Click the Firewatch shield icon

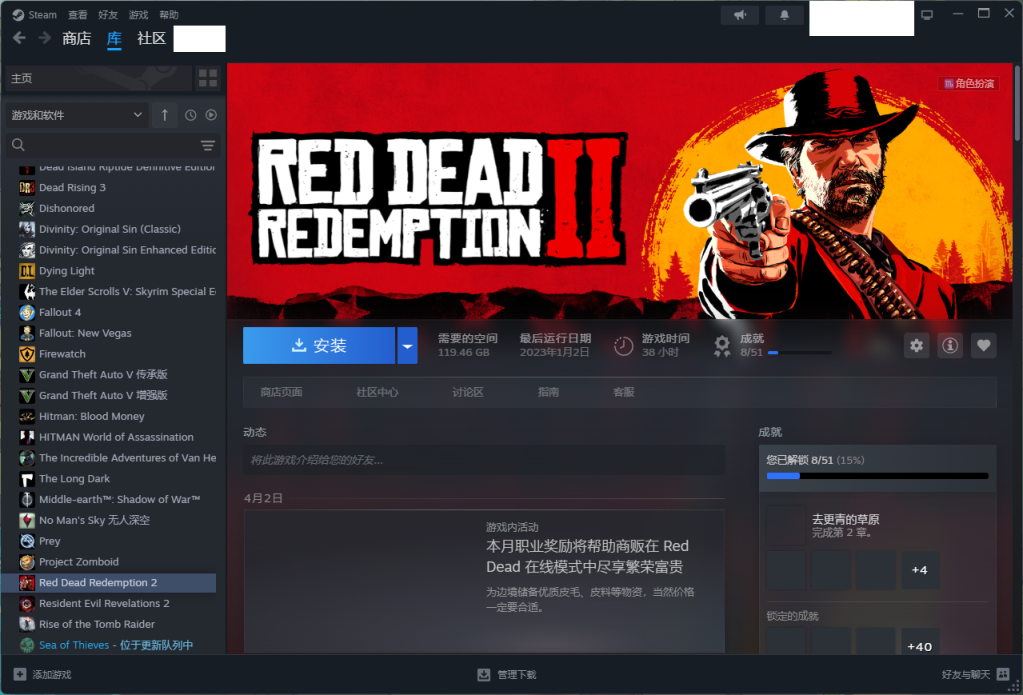pos(27,354)
